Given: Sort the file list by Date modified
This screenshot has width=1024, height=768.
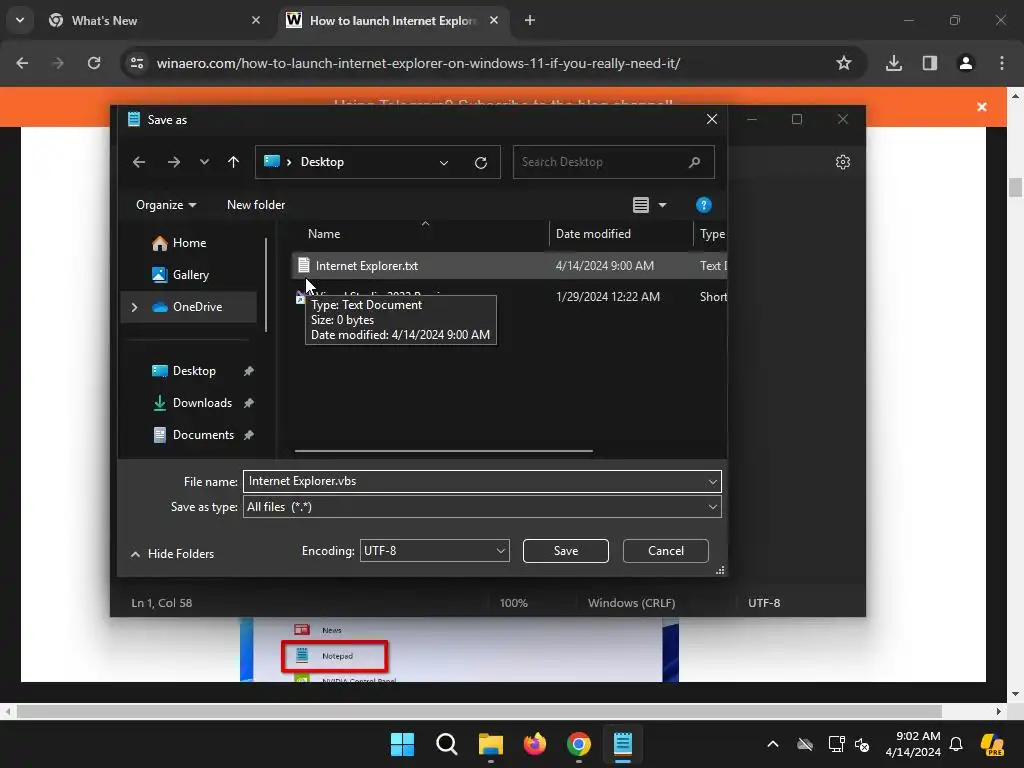Looking at the screenshot, I should (x=593, y=234).
